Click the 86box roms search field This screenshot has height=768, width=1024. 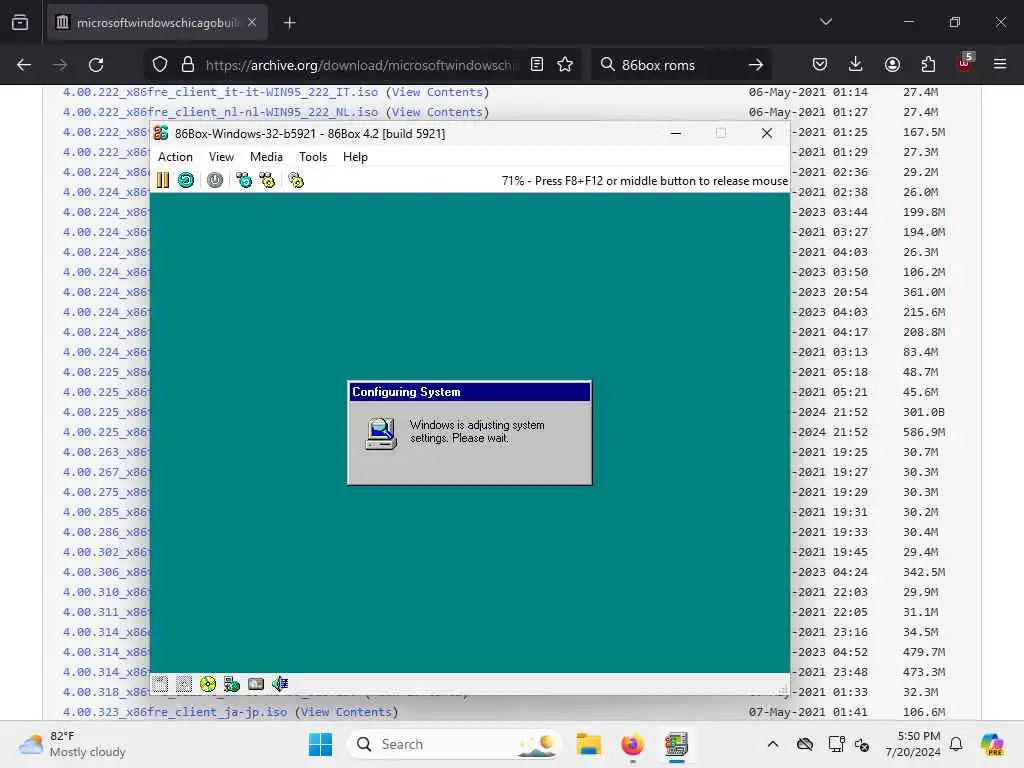tap(679, 65)
